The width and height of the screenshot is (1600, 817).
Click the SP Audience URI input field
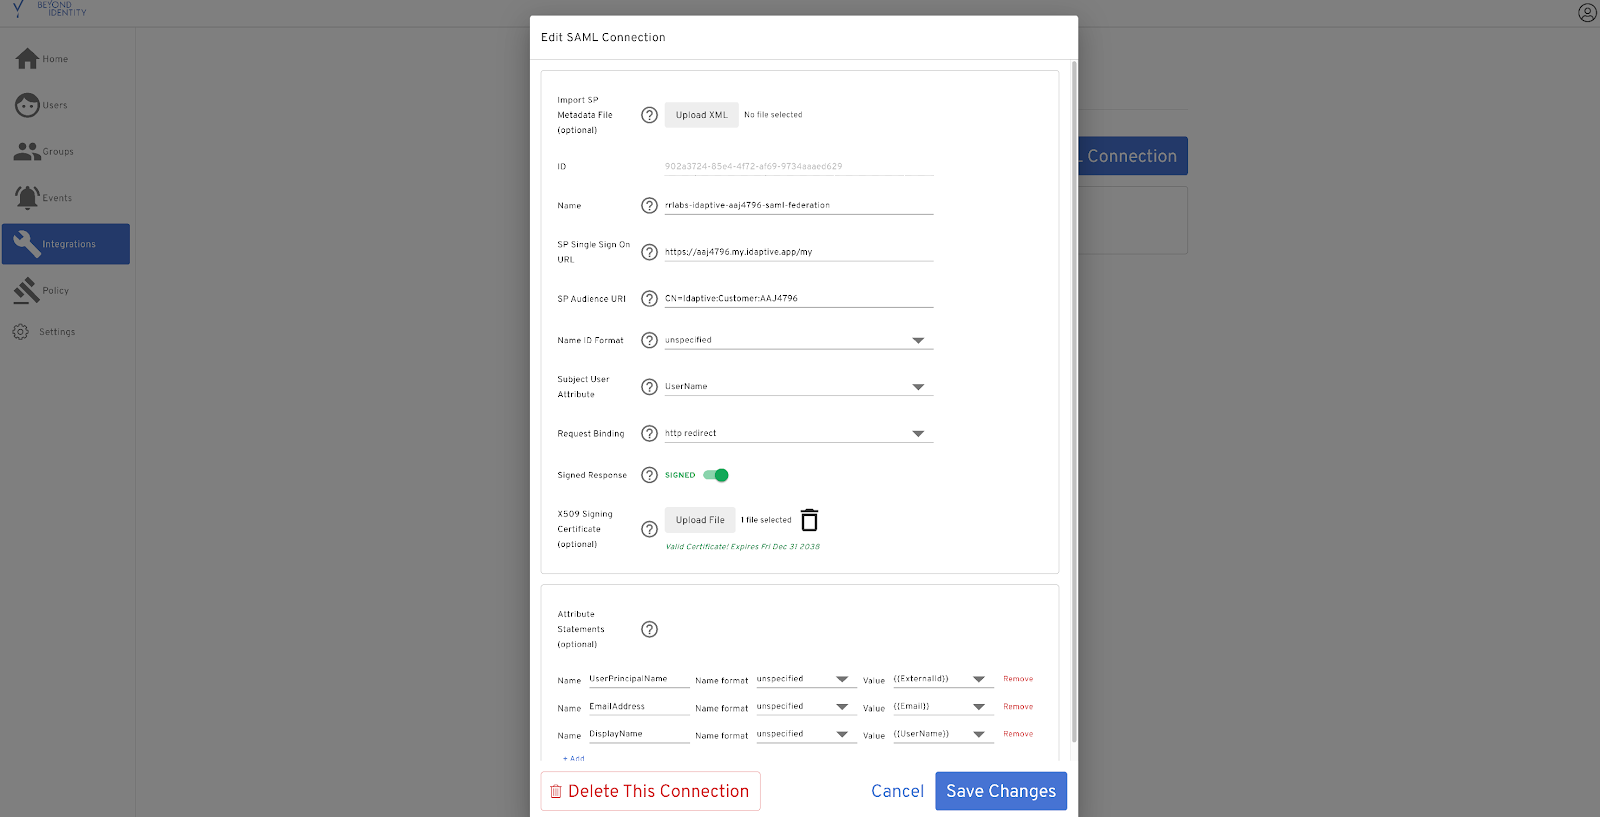(x=798, y=298)
